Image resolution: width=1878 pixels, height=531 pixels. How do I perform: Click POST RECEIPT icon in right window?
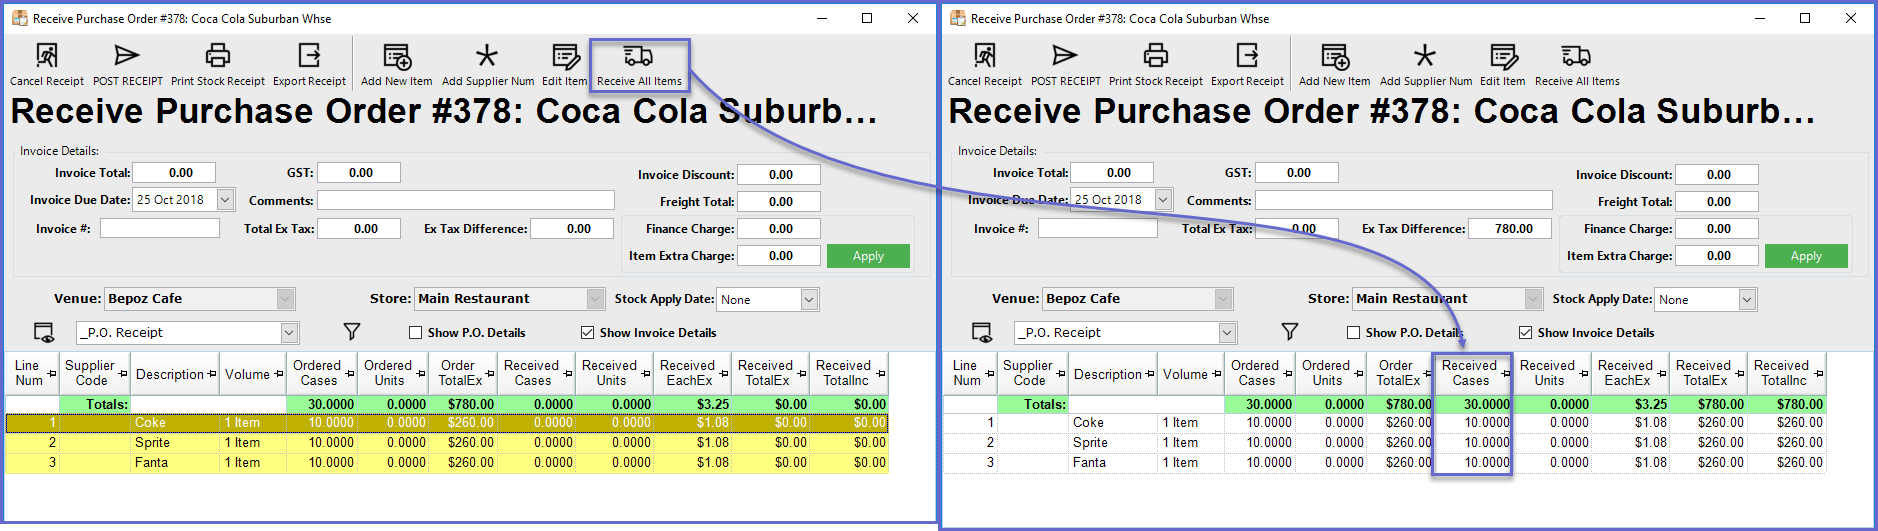[1065, 55]
